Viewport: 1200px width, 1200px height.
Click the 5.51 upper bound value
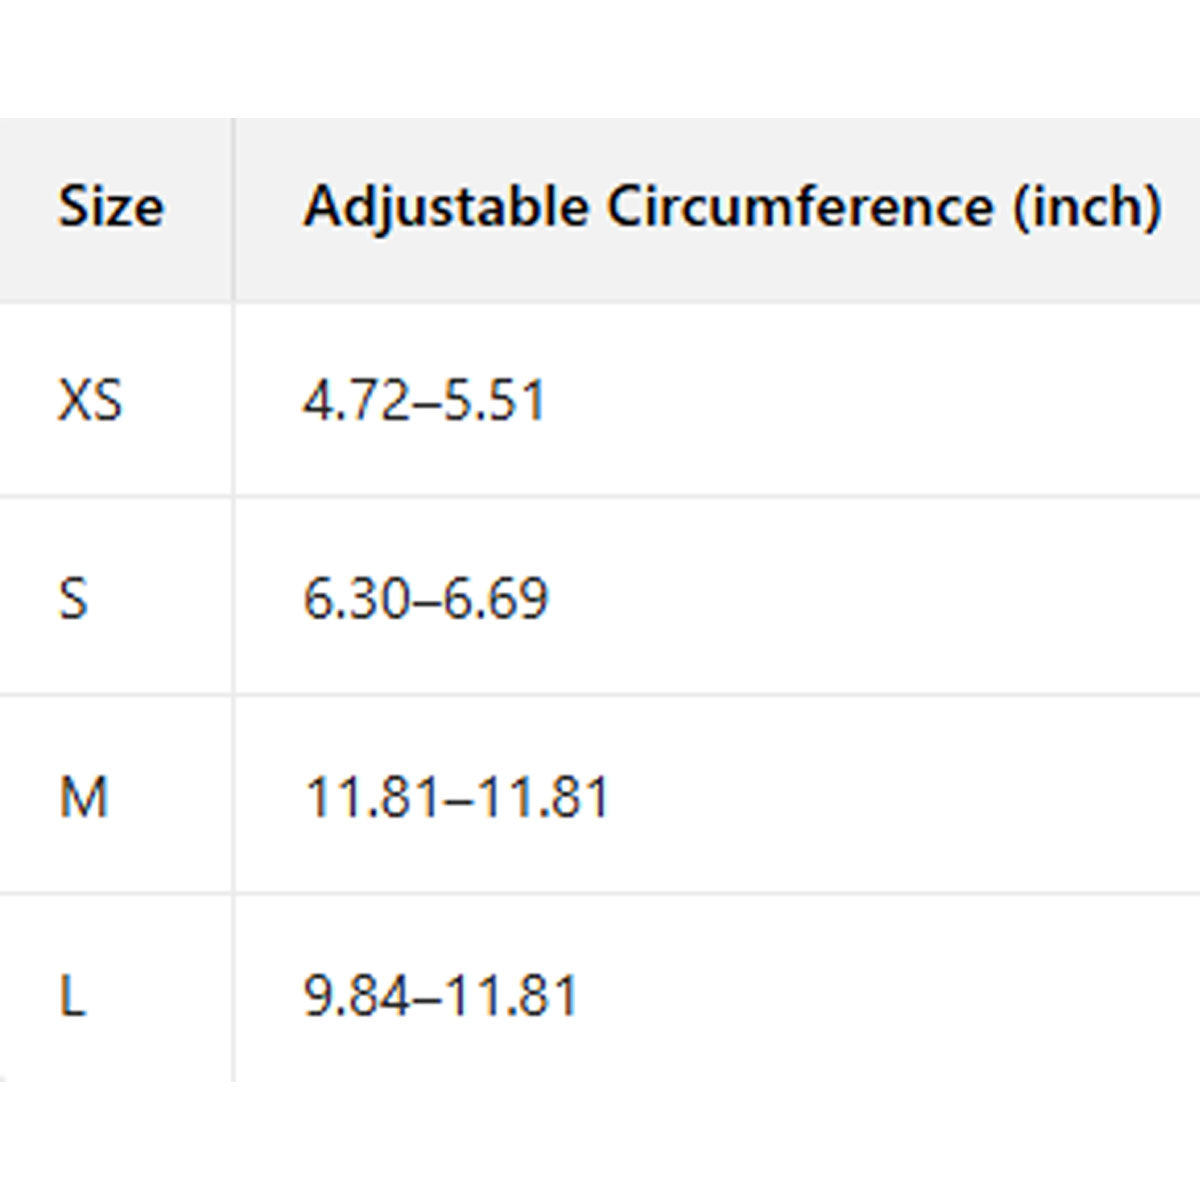tap(494, 401)
